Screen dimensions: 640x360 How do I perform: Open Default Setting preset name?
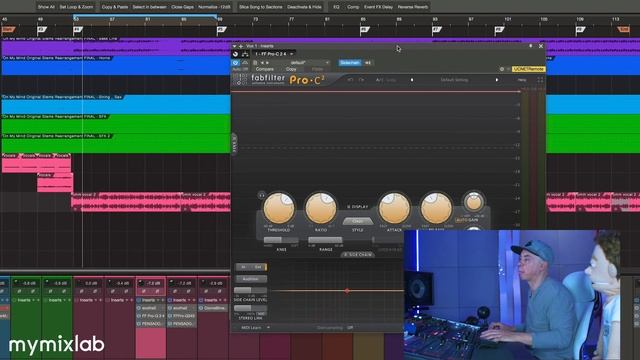(x=454, y=80)
